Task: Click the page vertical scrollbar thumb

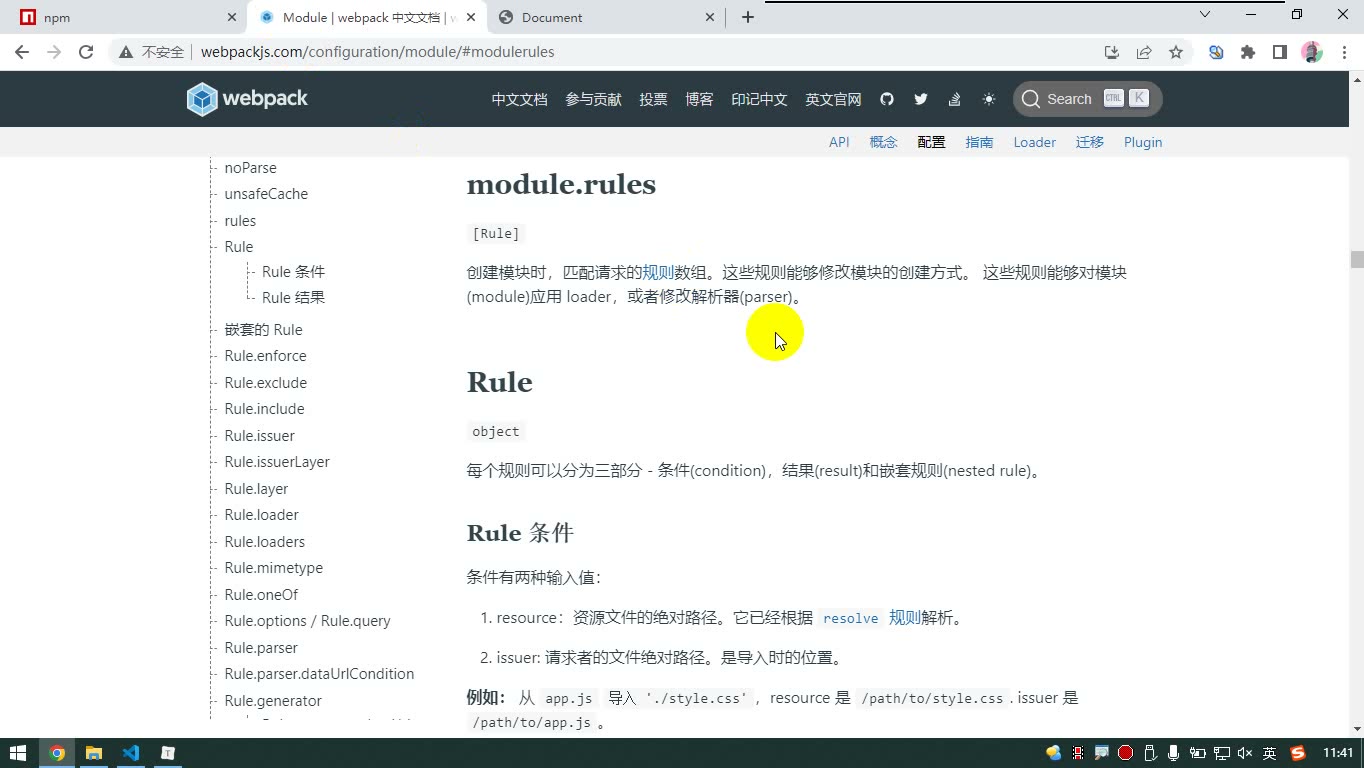Action: pyautogui.click(x=1357, y=259)
